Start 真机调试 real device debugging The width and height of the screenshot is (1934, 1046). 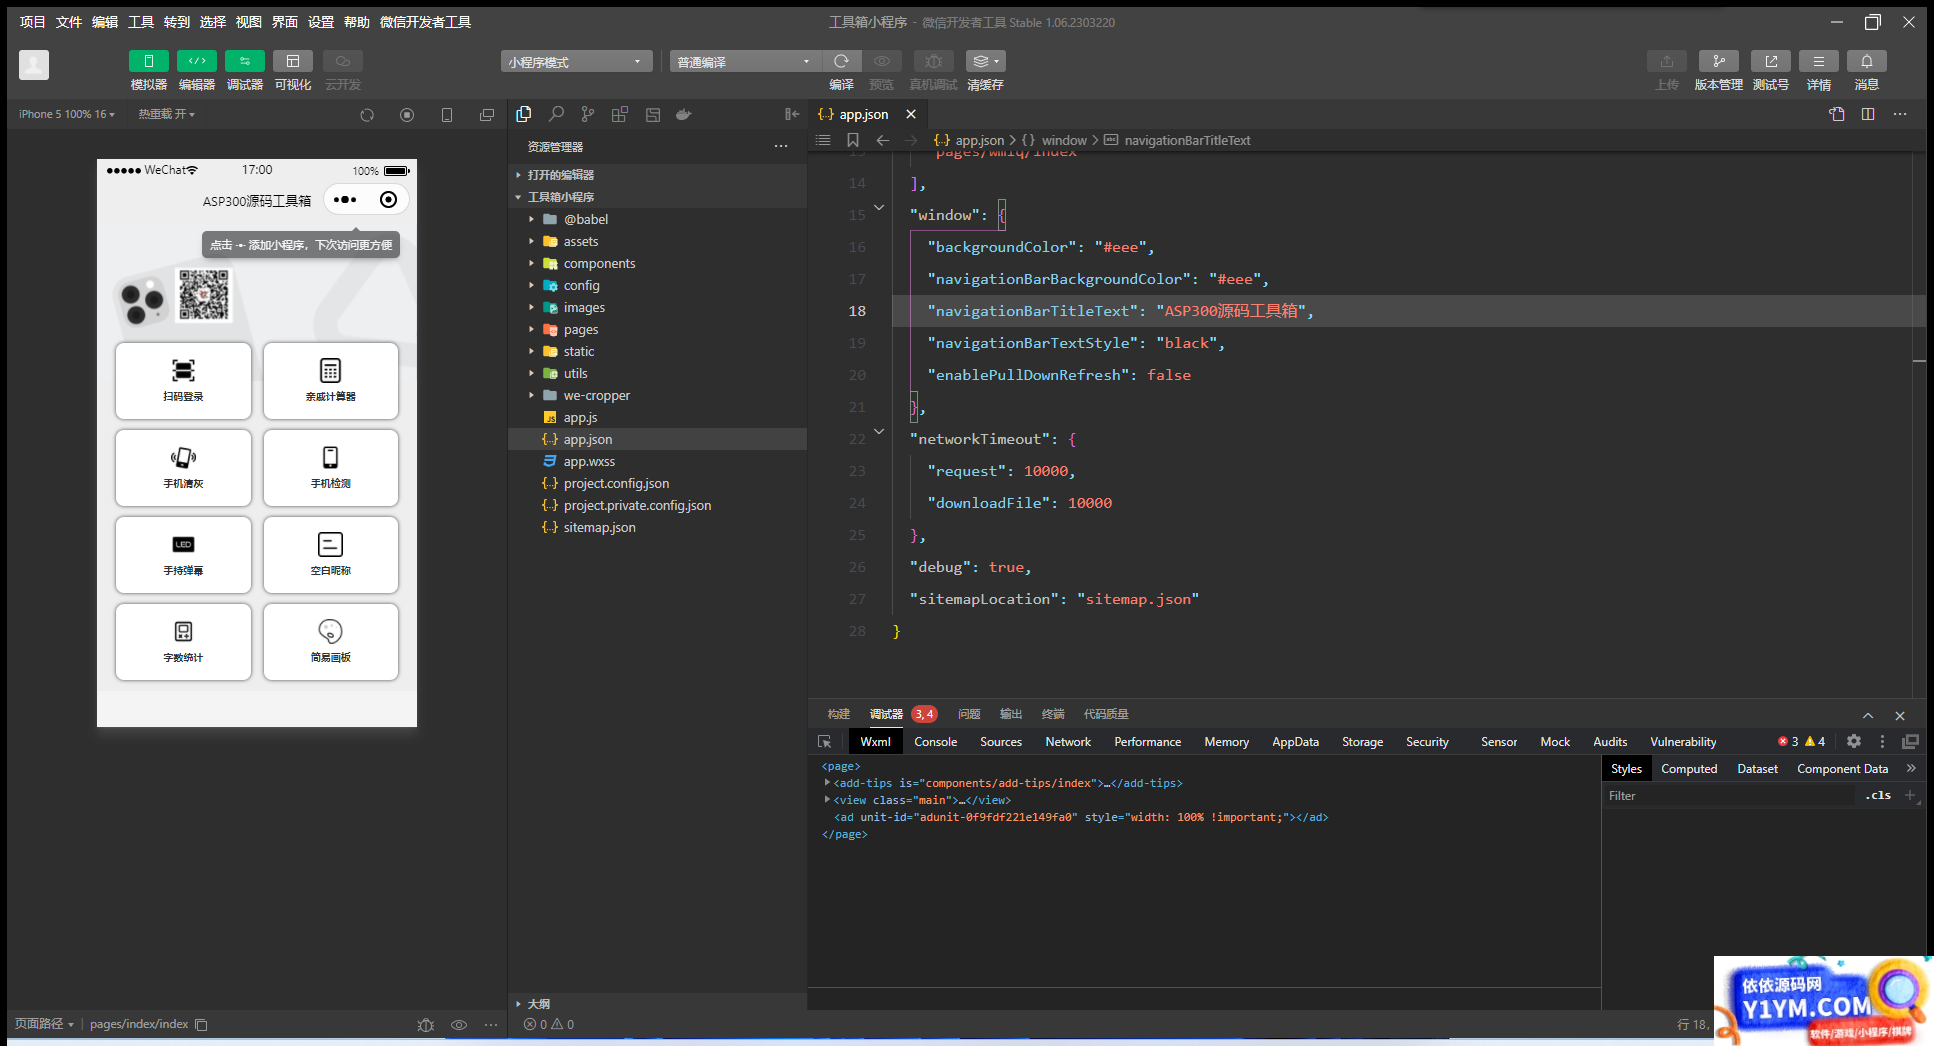(934, 61)
